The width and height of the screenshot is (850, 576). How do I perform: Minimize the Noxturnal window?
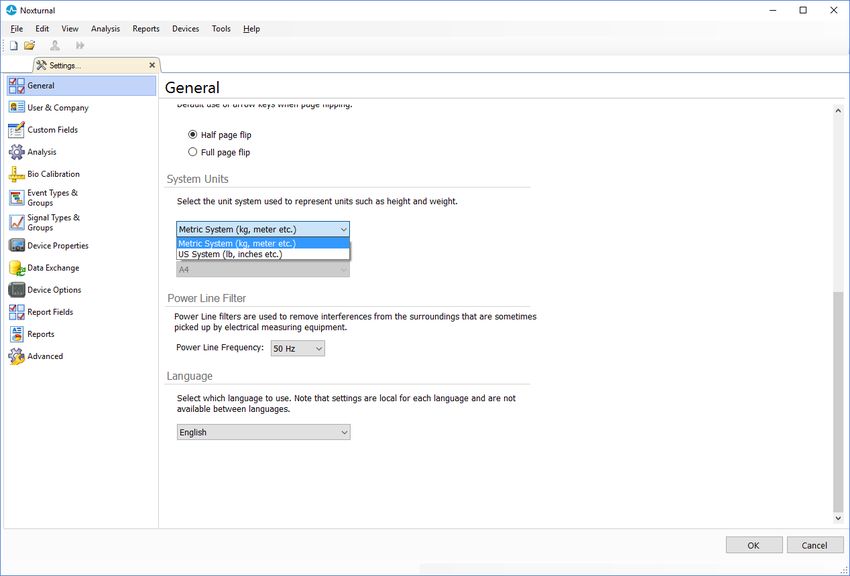tap(773, 10)
